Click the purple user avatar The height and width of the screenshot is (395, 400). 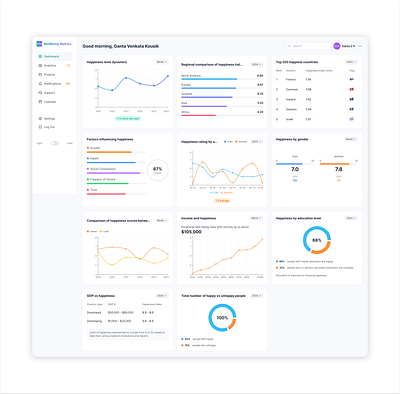(337, 46)
